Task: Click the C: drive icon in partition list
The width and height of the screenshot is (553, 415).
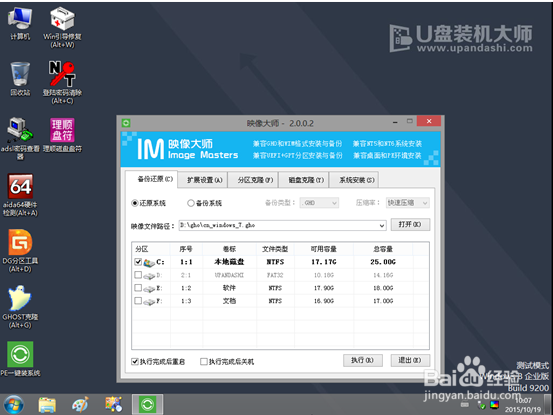Action: (149, 262)
